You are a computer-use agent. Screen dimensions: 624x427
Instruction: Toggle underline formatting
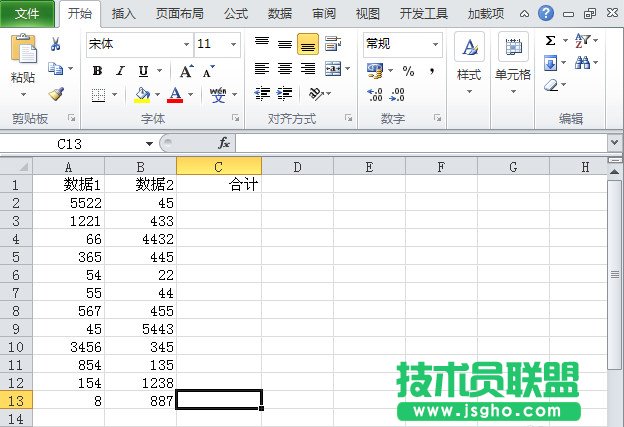(143, 71)
